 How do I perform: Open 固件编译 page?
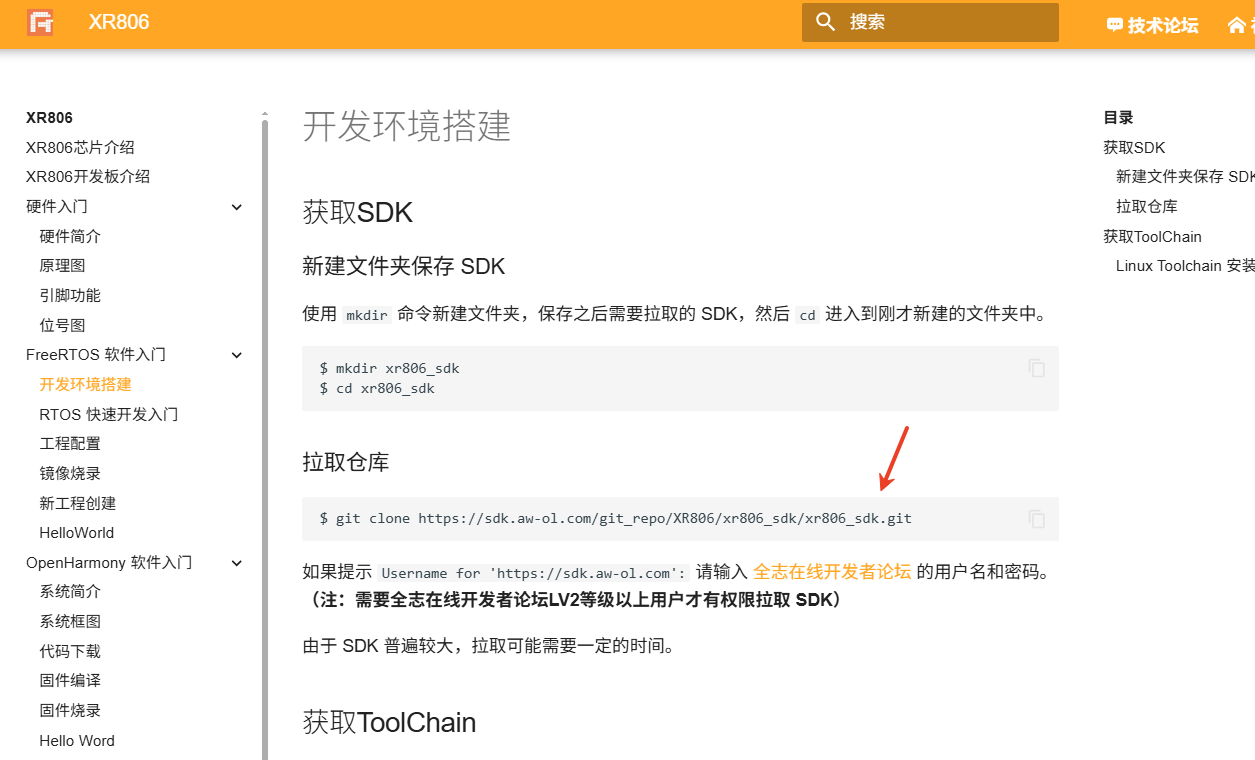[70, 681]
